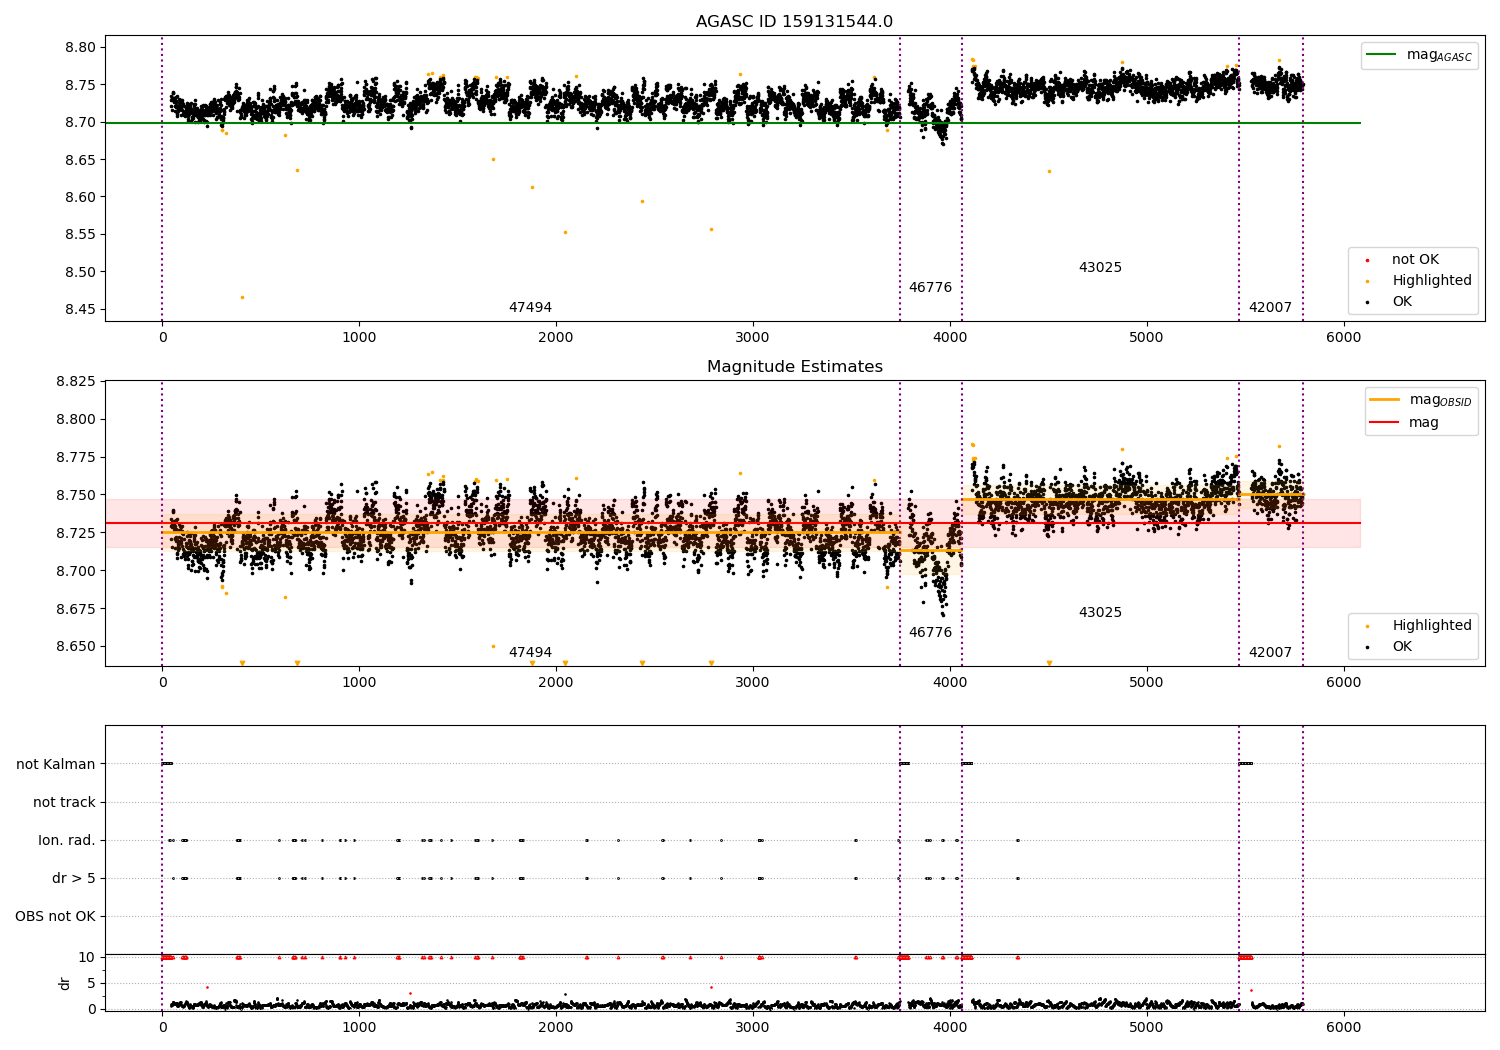The height and width of the screenshot is (1050, 1500).
Task: Click the 'not Kalman' axis label
Action: pyautogui.click(x=56, y=765)
